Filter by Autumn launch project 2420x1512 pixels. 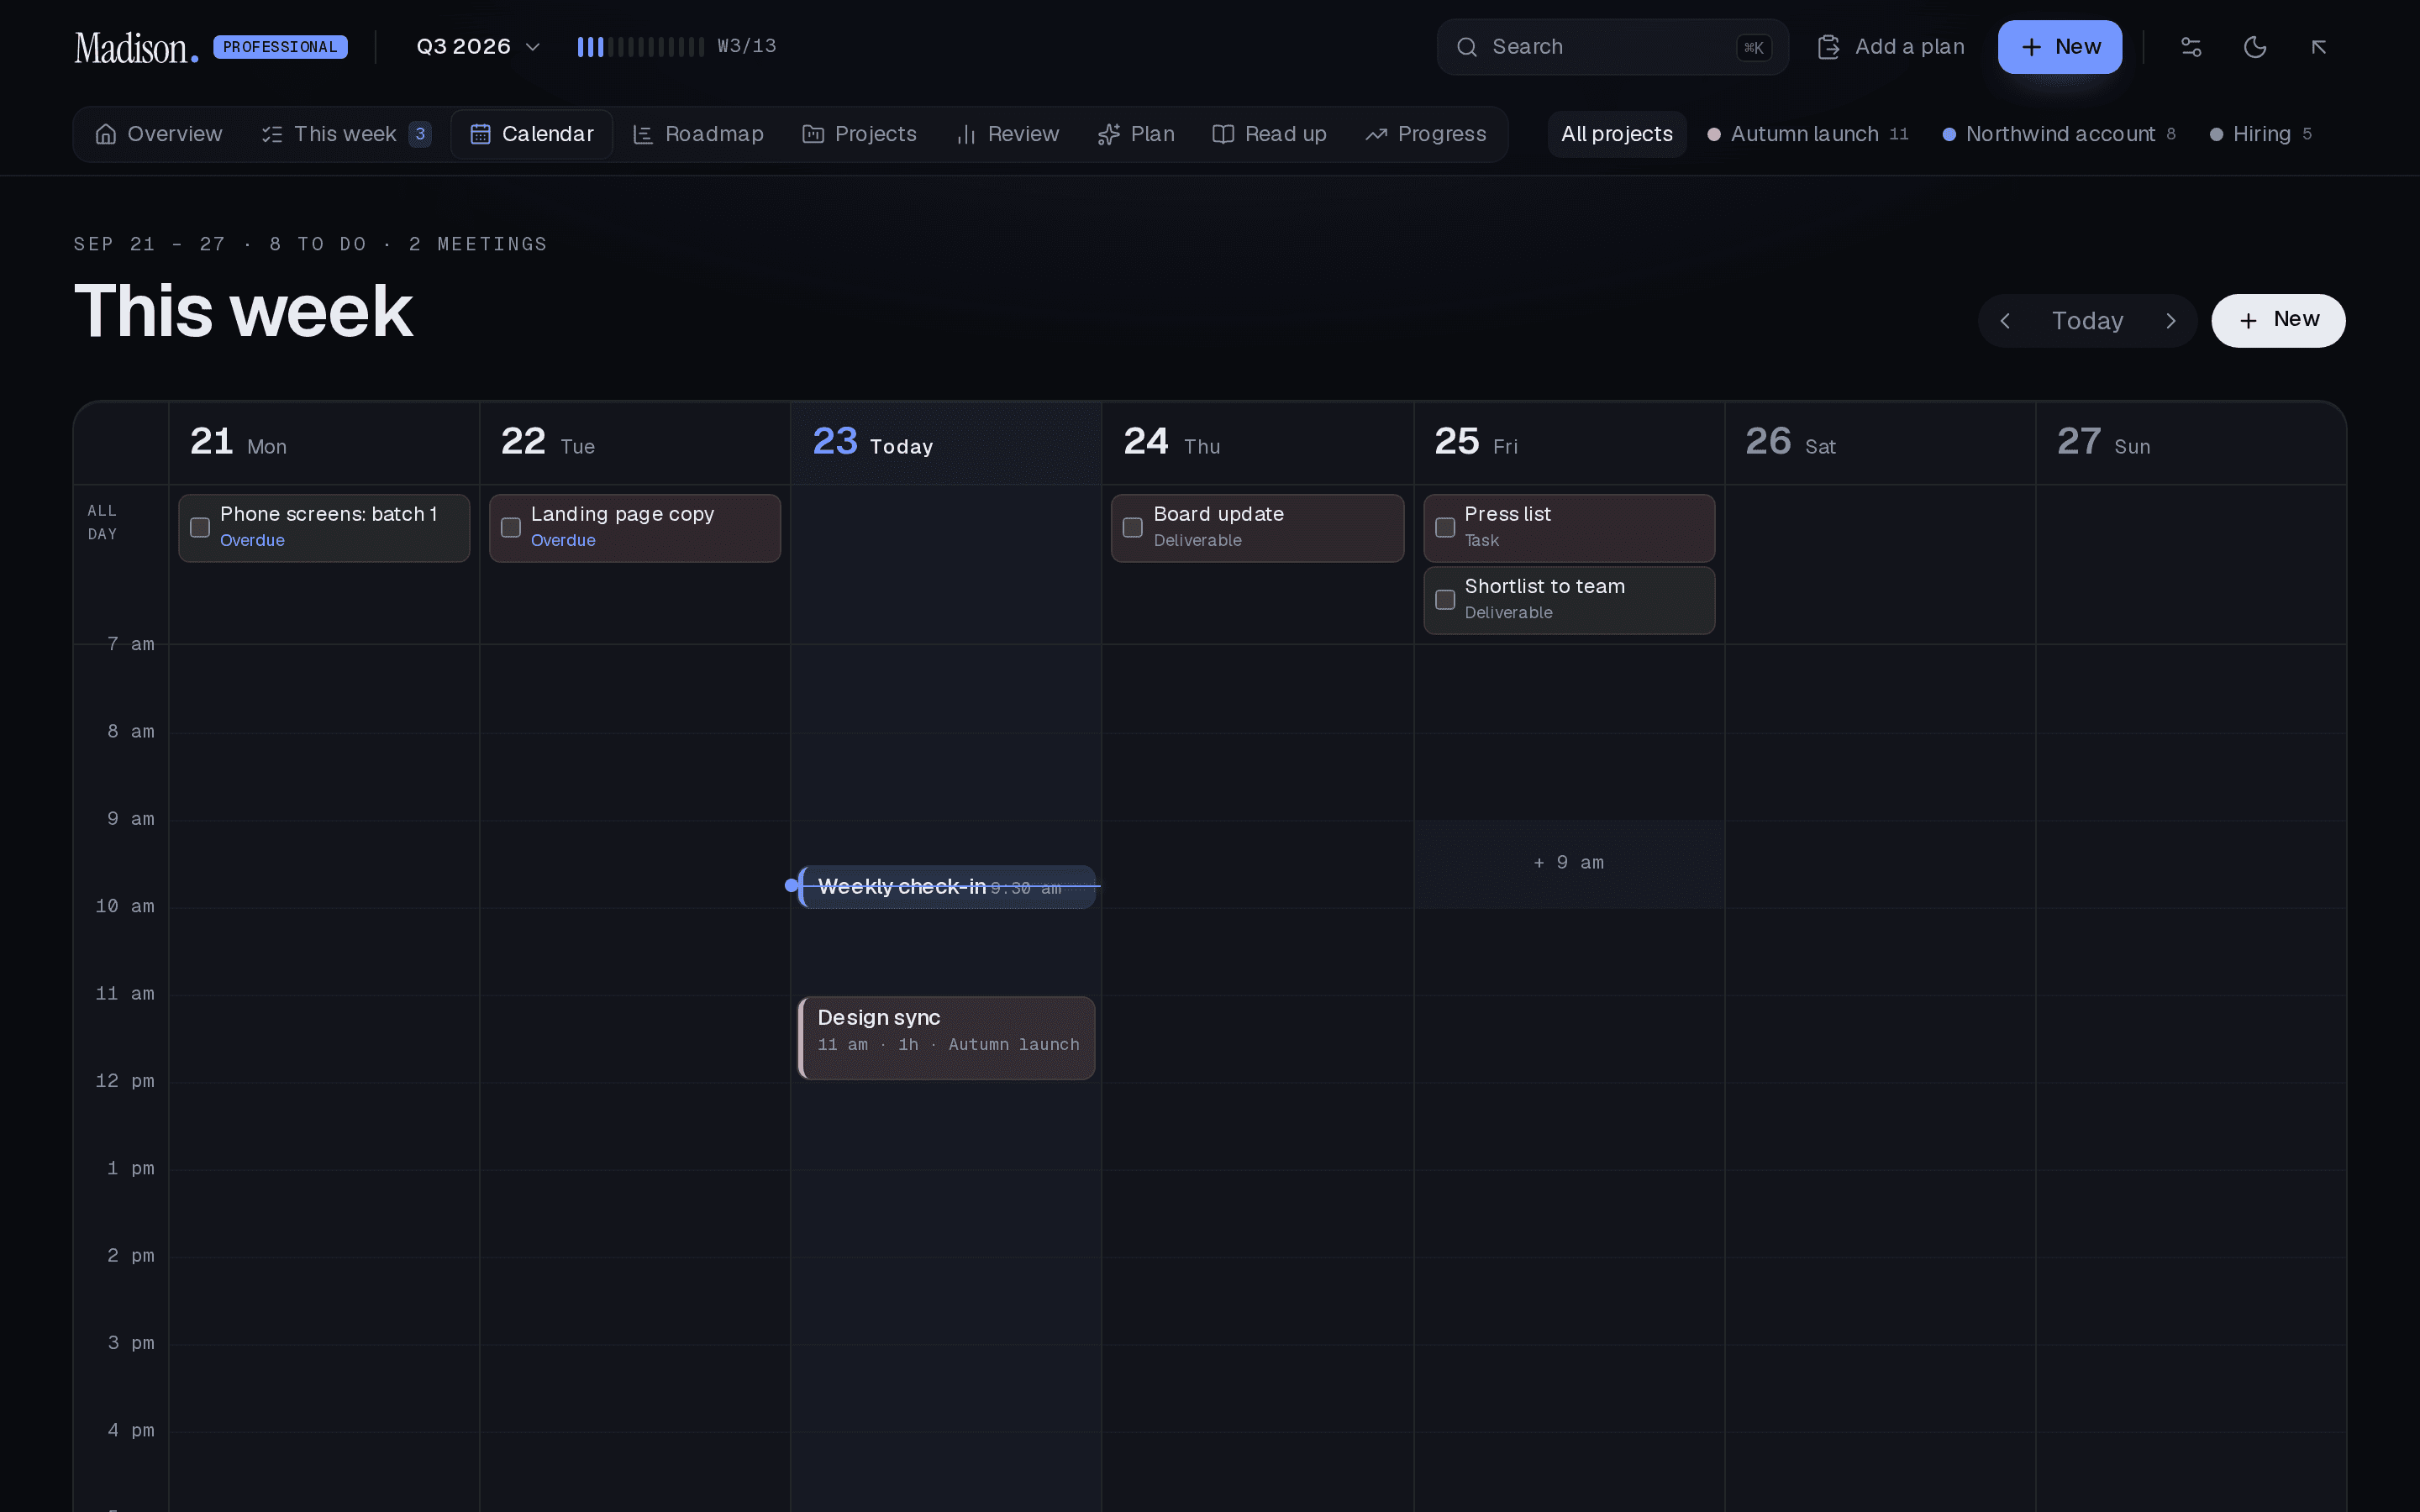click(1808, 134)
